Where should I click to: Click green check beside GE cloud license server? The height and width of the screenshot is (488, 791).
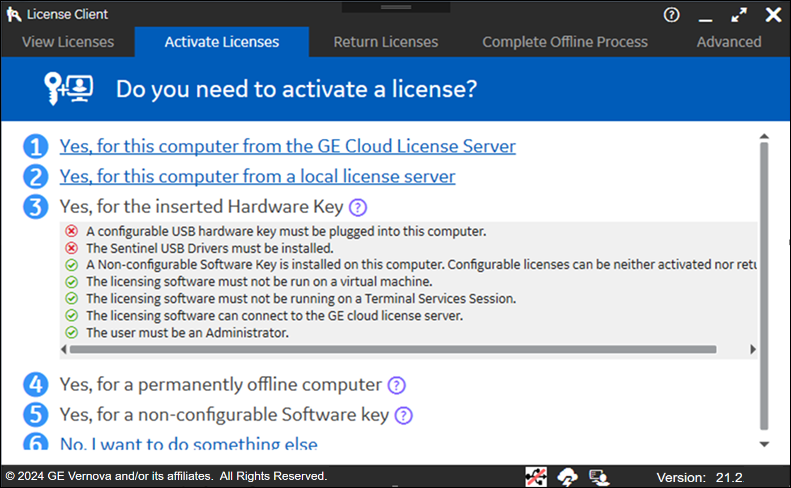(x=72, y=315)
